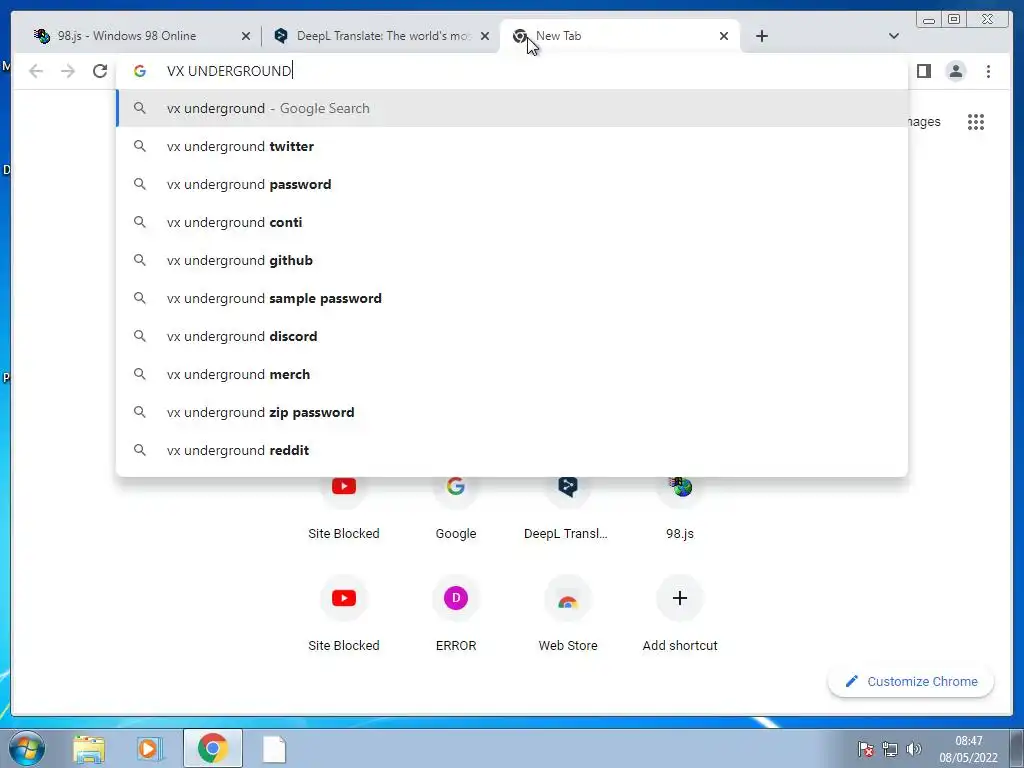Pick 'vx underground discord' suggestion
This screenshot has width=1024, height=768.
[x=512, y=336]
